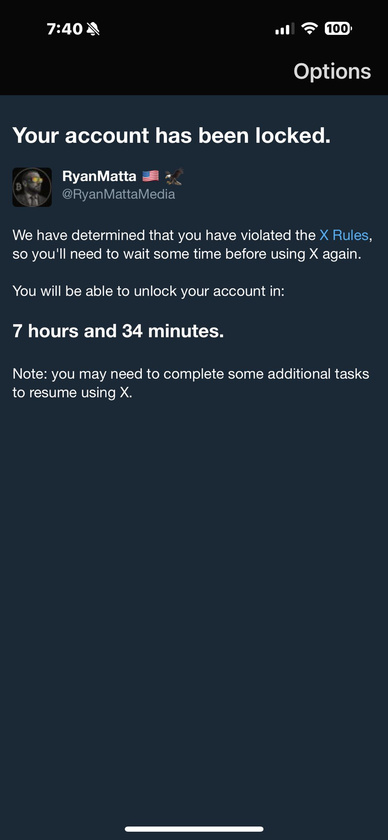Viewport: 388px width, 840px height.
Task: Tap the '7 hours and 34 minutes' countdown
Action: point(118,331)
